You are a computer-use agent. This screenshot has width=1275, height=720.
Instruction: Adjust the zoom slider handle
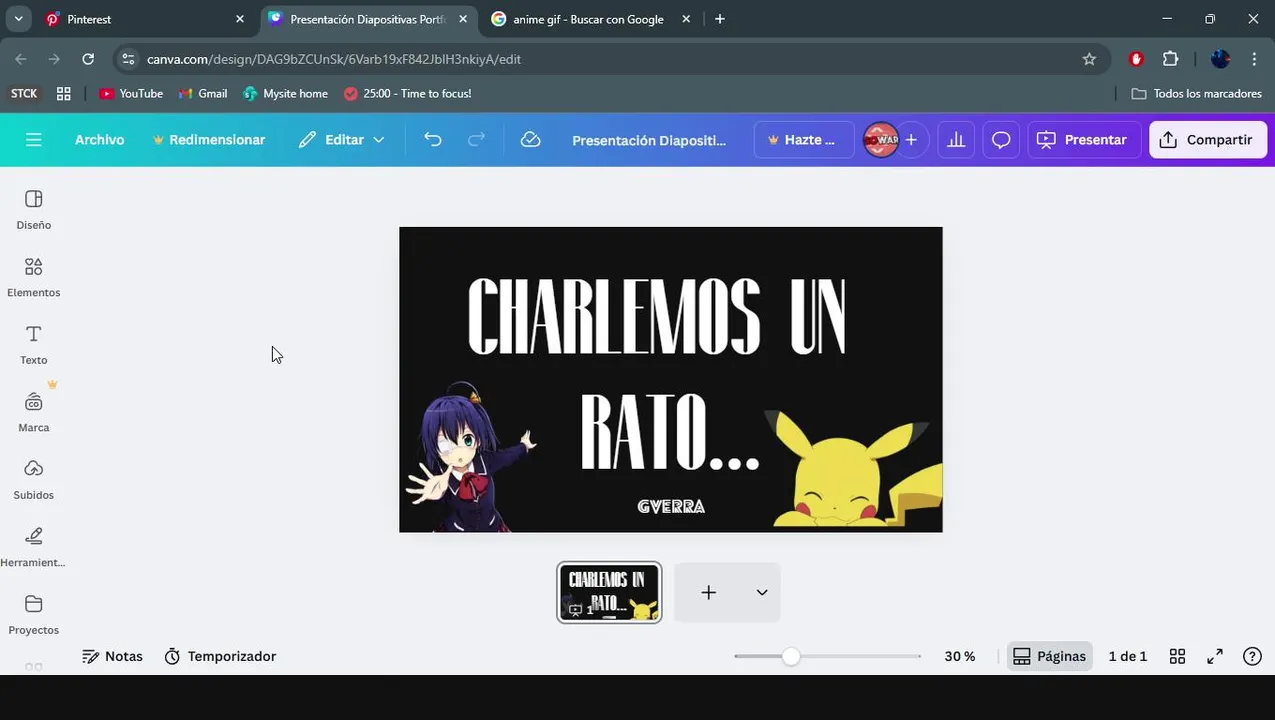(x=791, y=656)
